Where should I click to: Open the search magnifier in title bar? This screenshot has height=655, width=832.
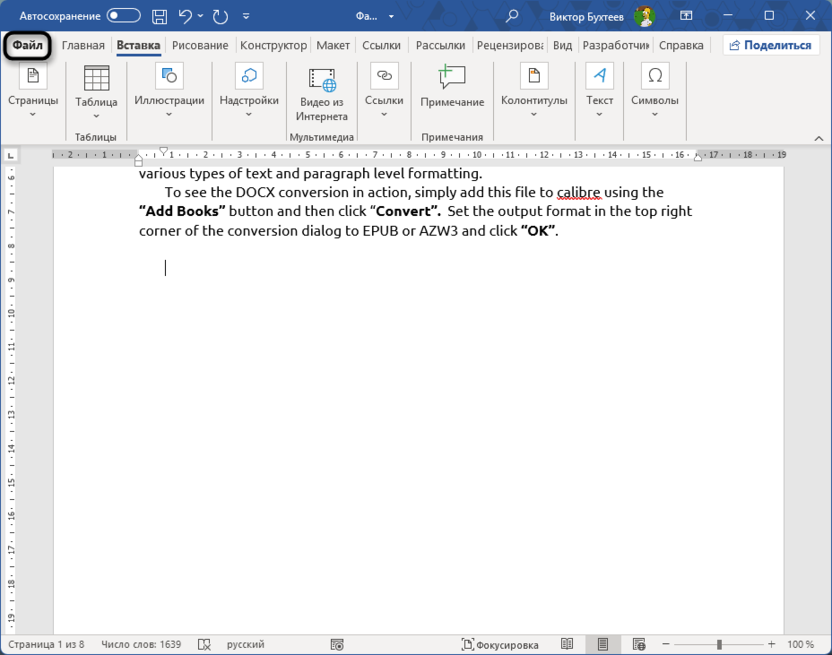512,16
